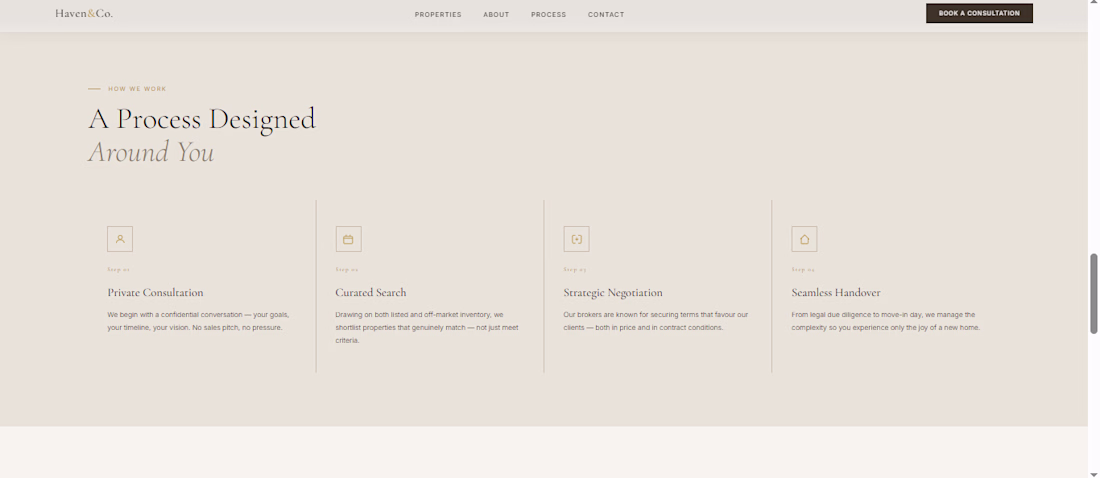The width and height of the screenshot is (1100, 478).
Task: Click description starting 'Our brokers are known'
Action: tap(655, 321)
